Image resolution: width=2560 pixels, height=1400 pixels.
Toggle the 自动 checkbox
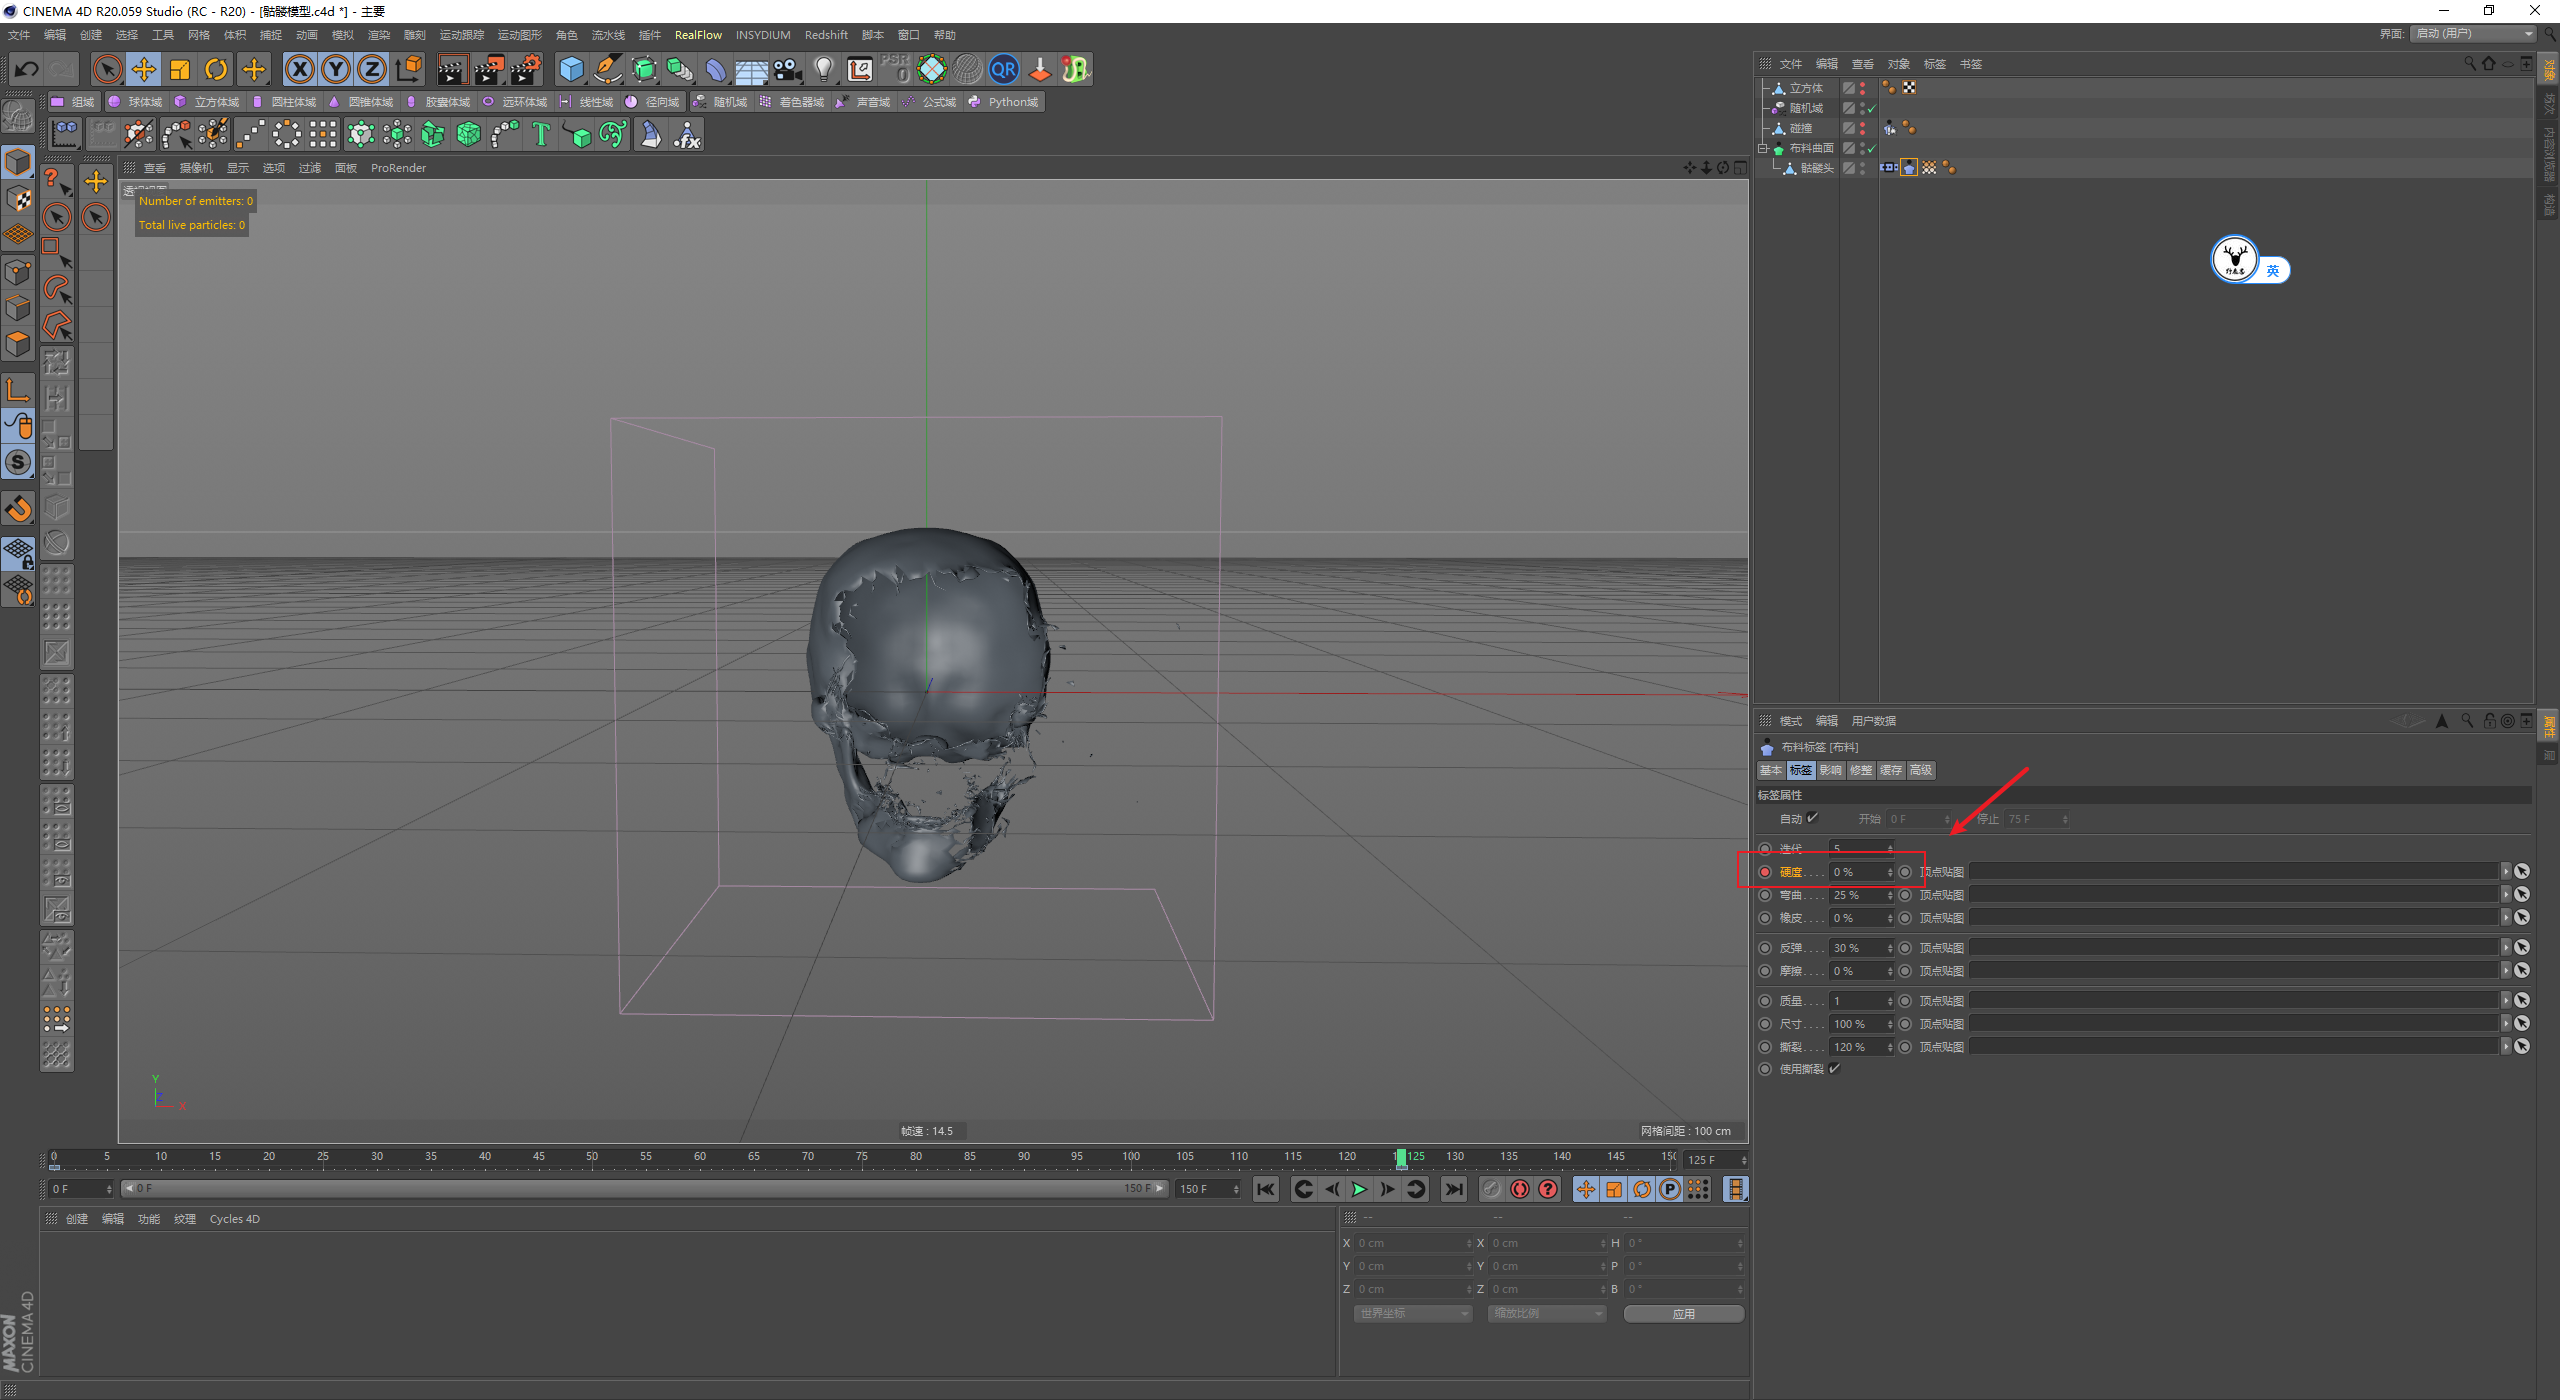(1812, 818)
